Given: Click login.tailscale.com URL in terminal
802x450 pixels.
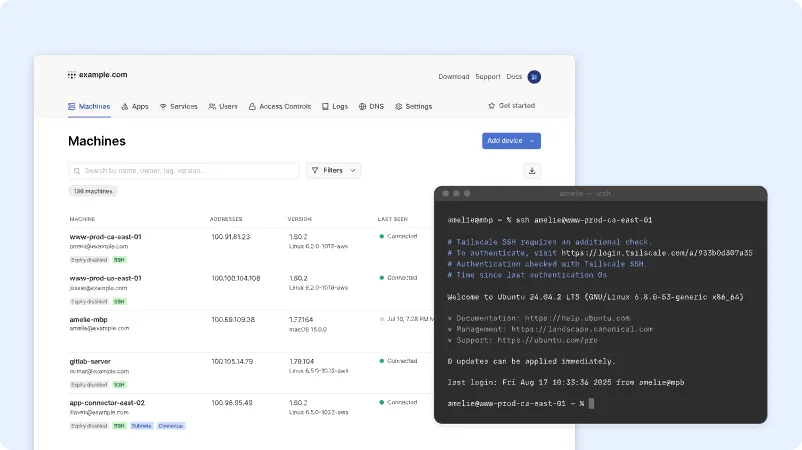Looking at the screenshot, I should [x=657, y=253].
